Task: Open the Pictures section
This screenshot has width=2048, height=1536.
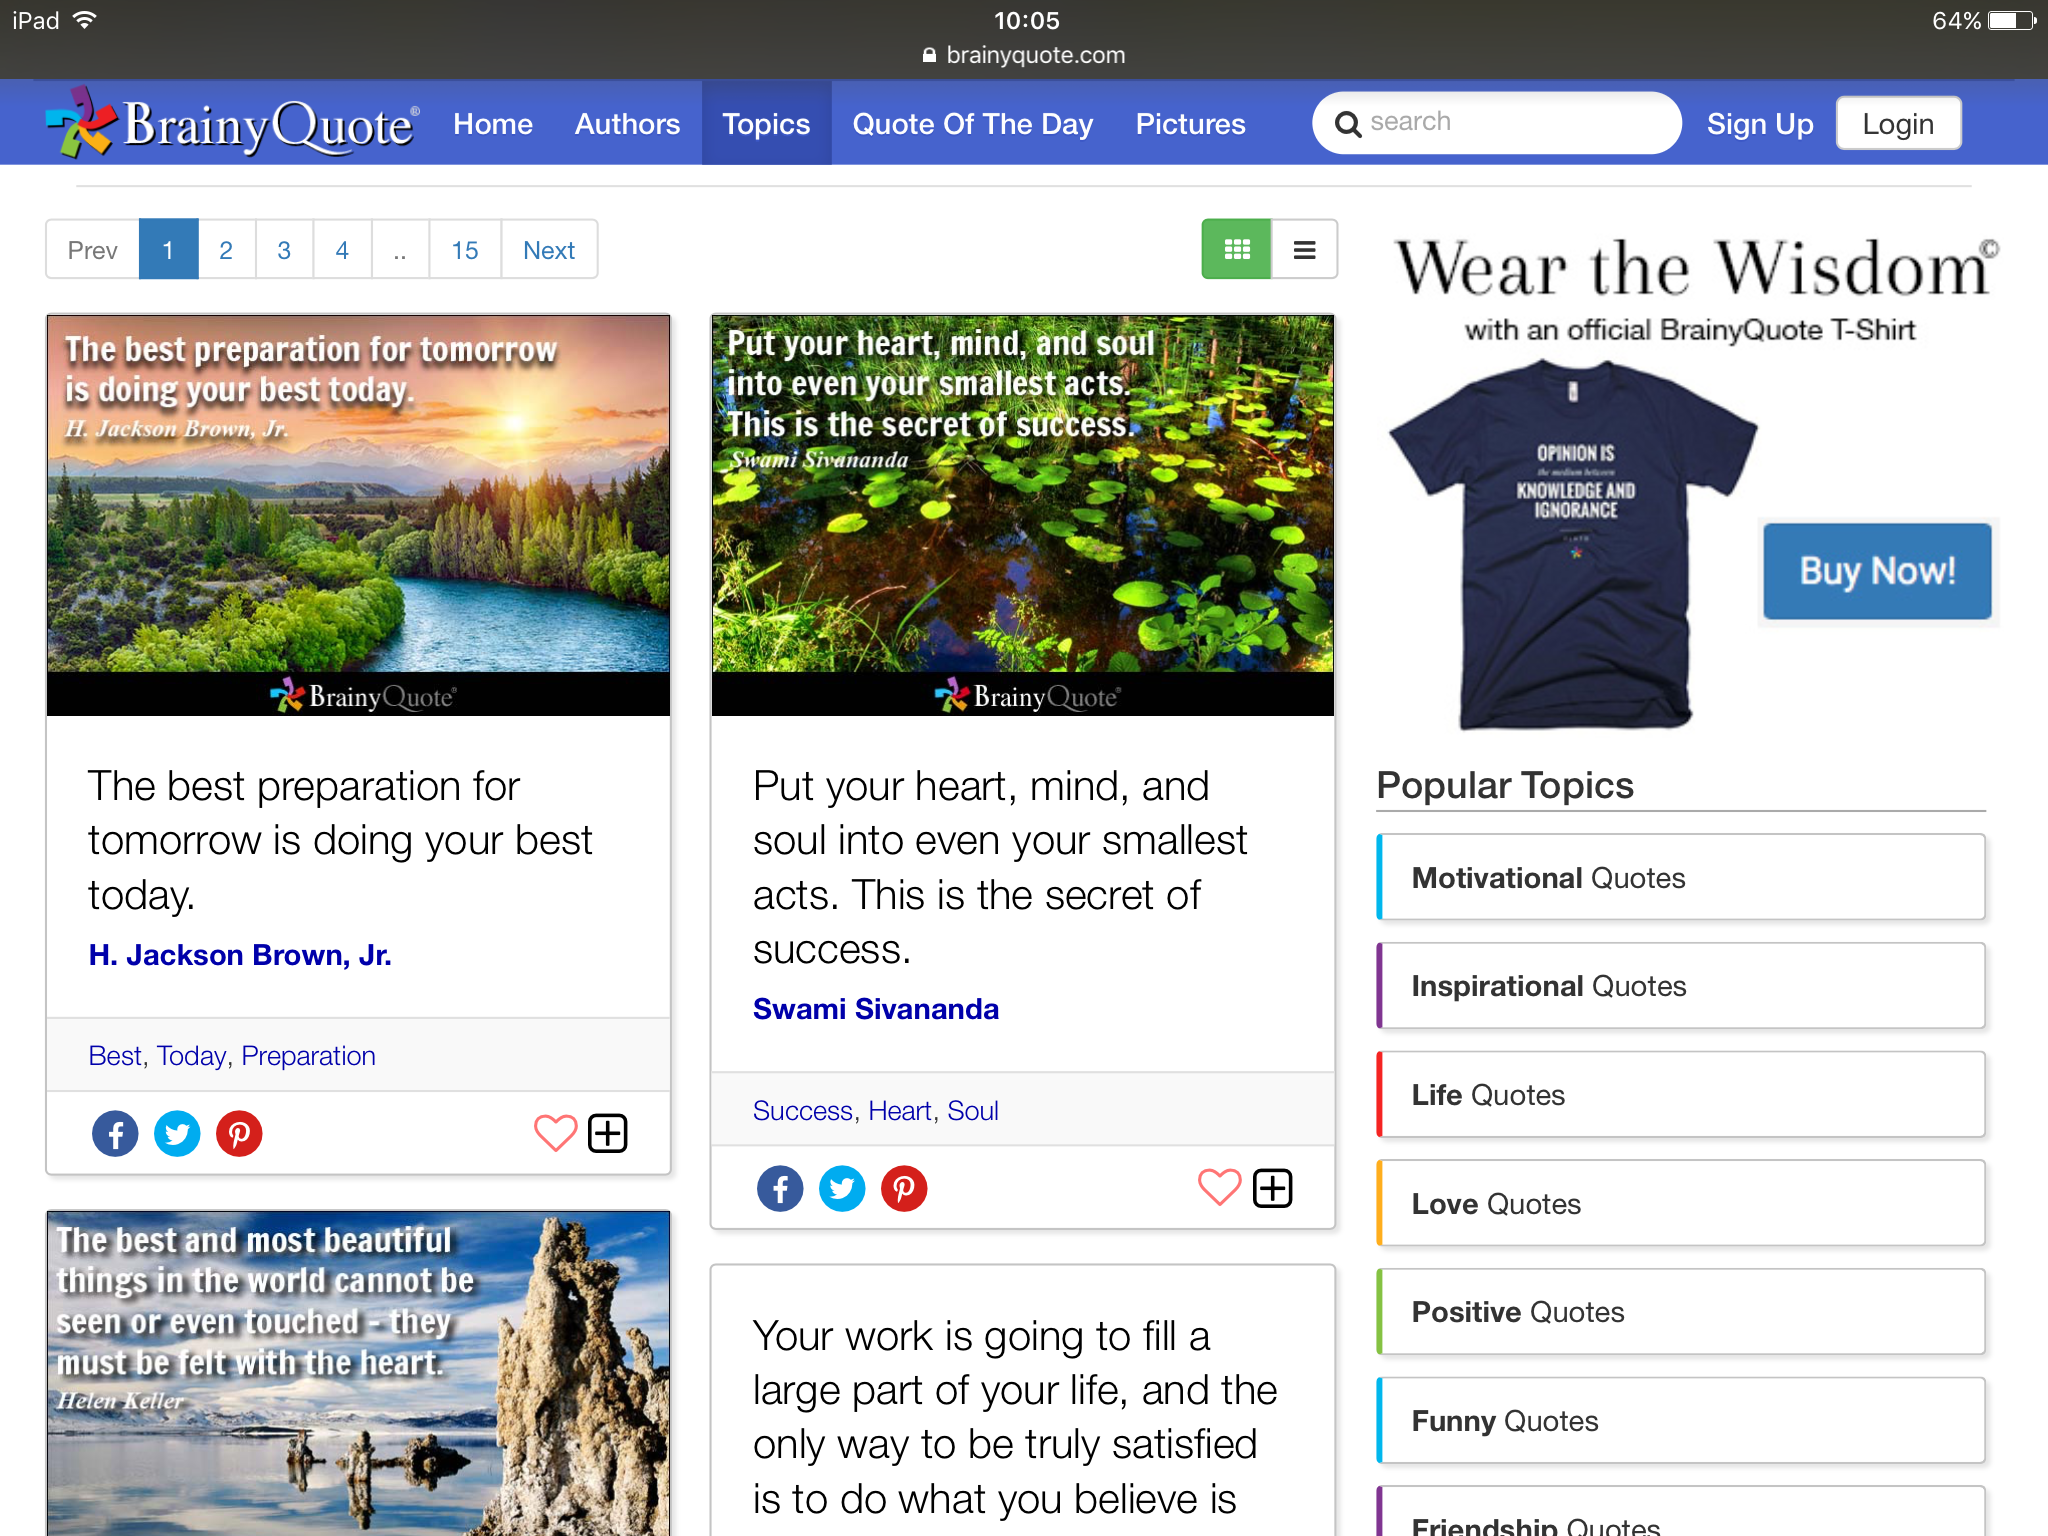Action: 1190,124
